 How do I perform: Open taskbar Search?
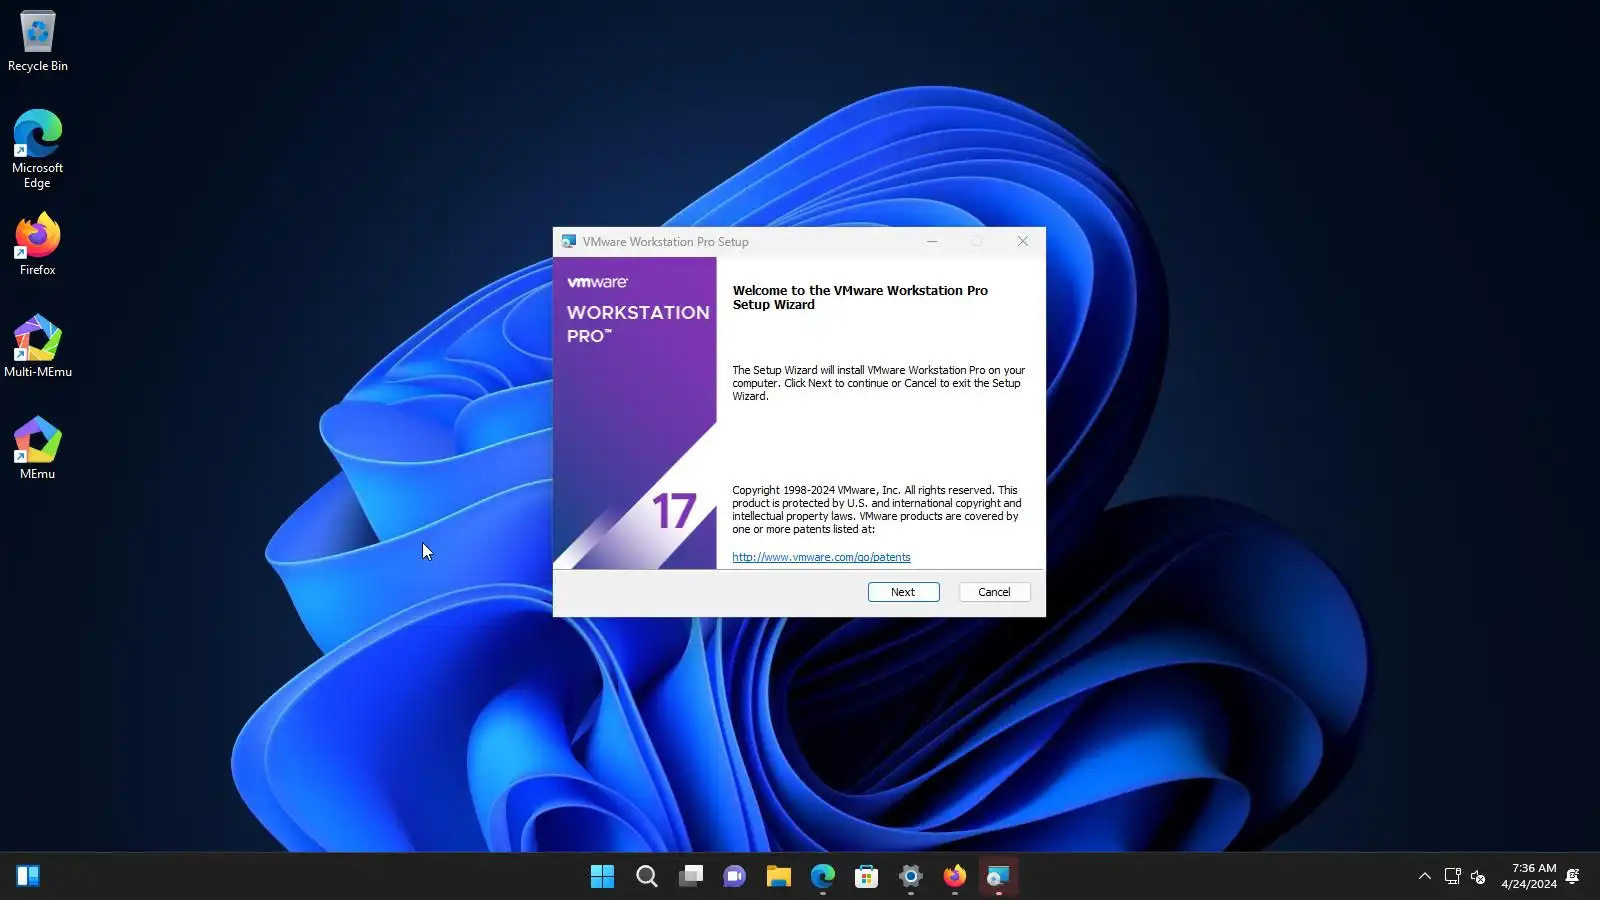tap(647, 876)
